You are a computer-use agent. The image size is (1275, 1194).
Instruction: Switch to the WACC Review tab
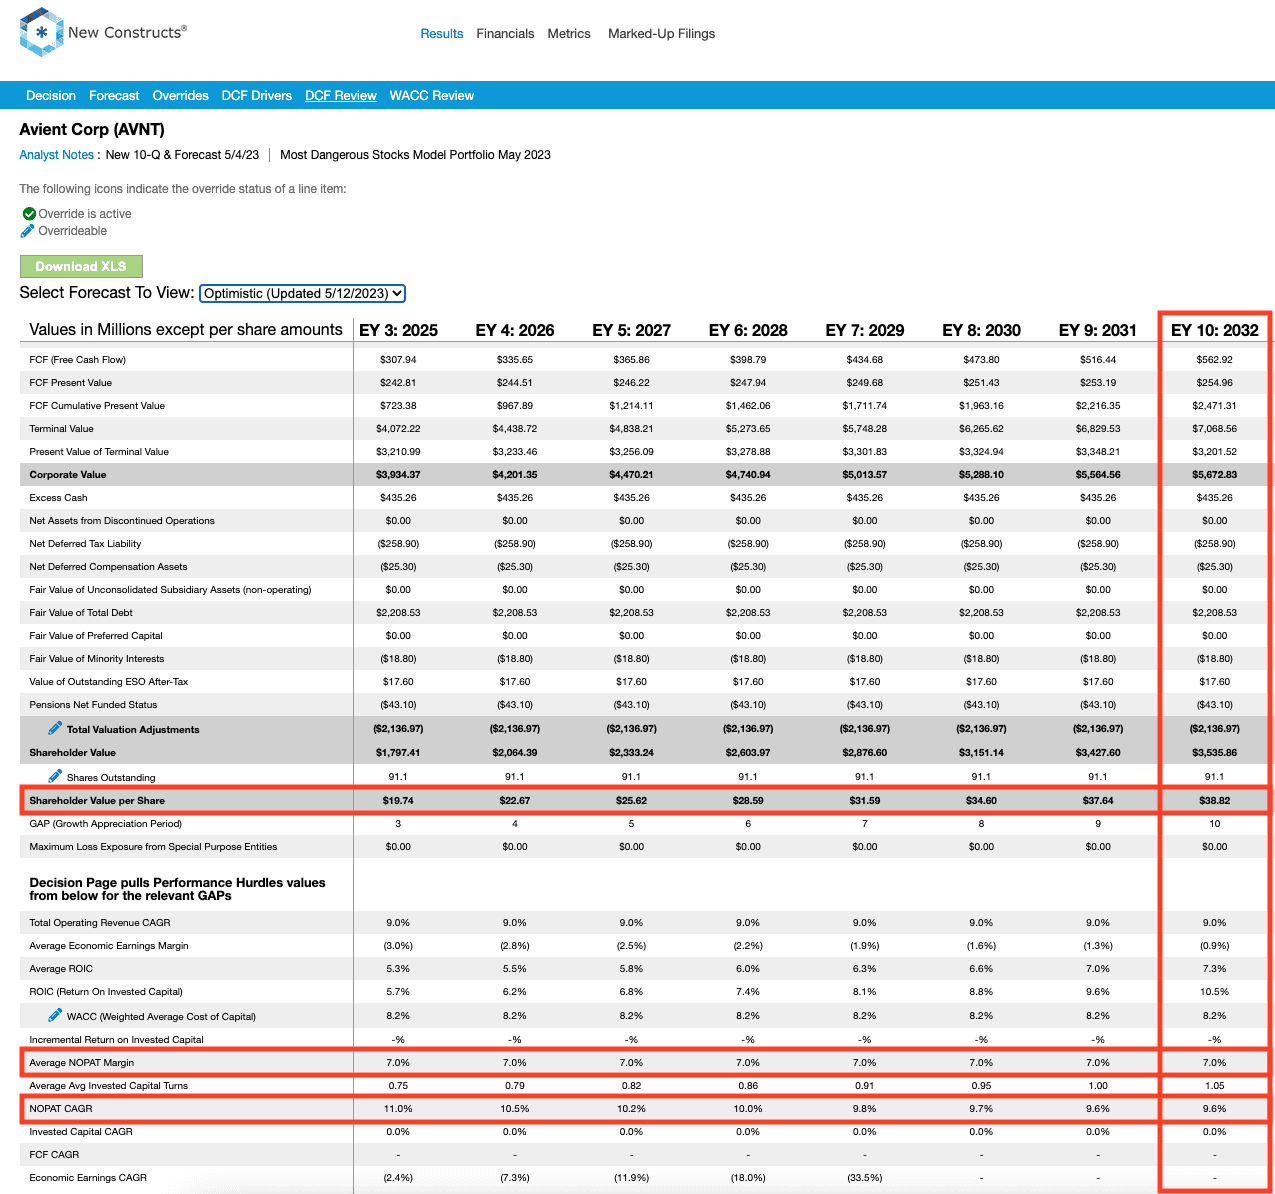(431, 96)
